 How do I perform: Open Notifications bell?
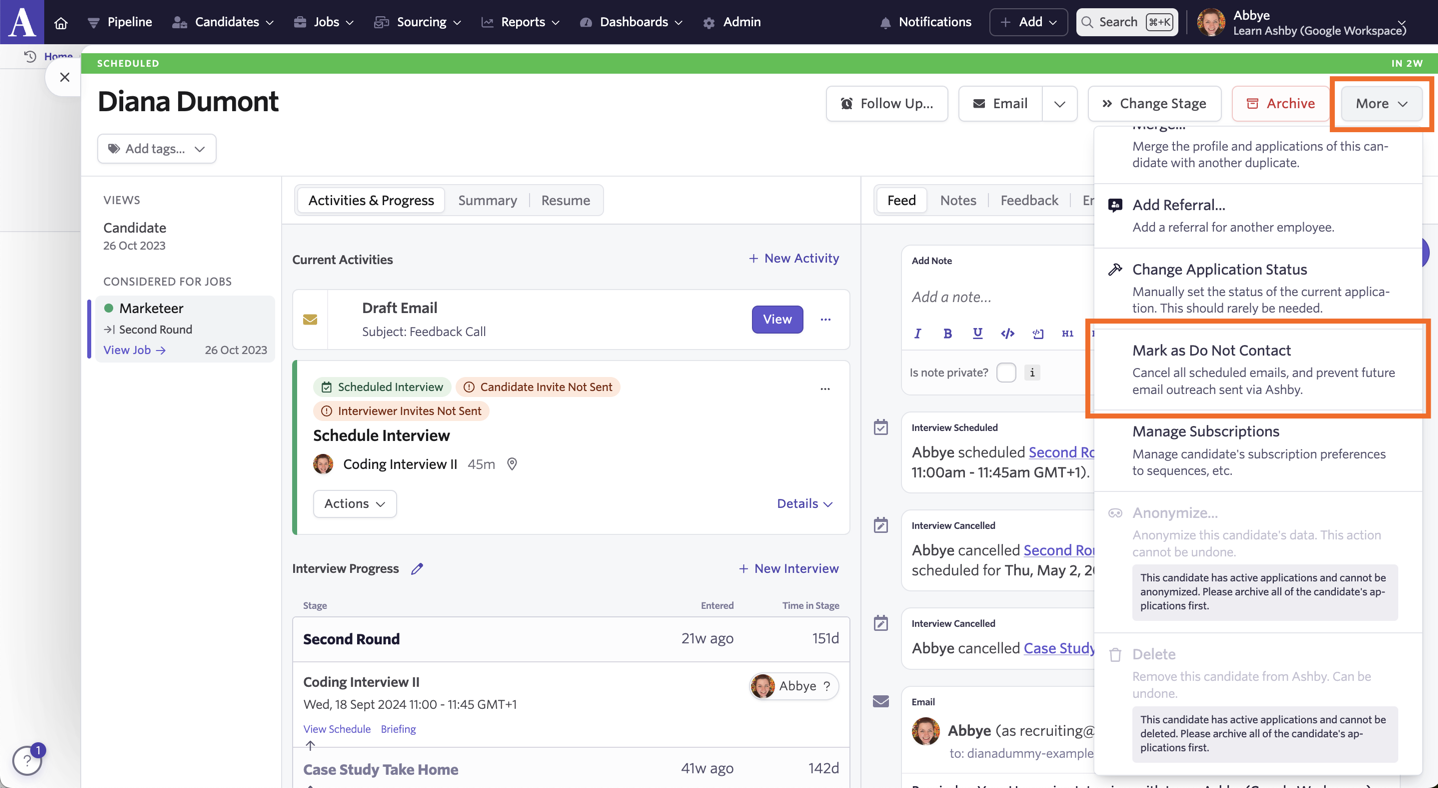(x=925, y=22)
